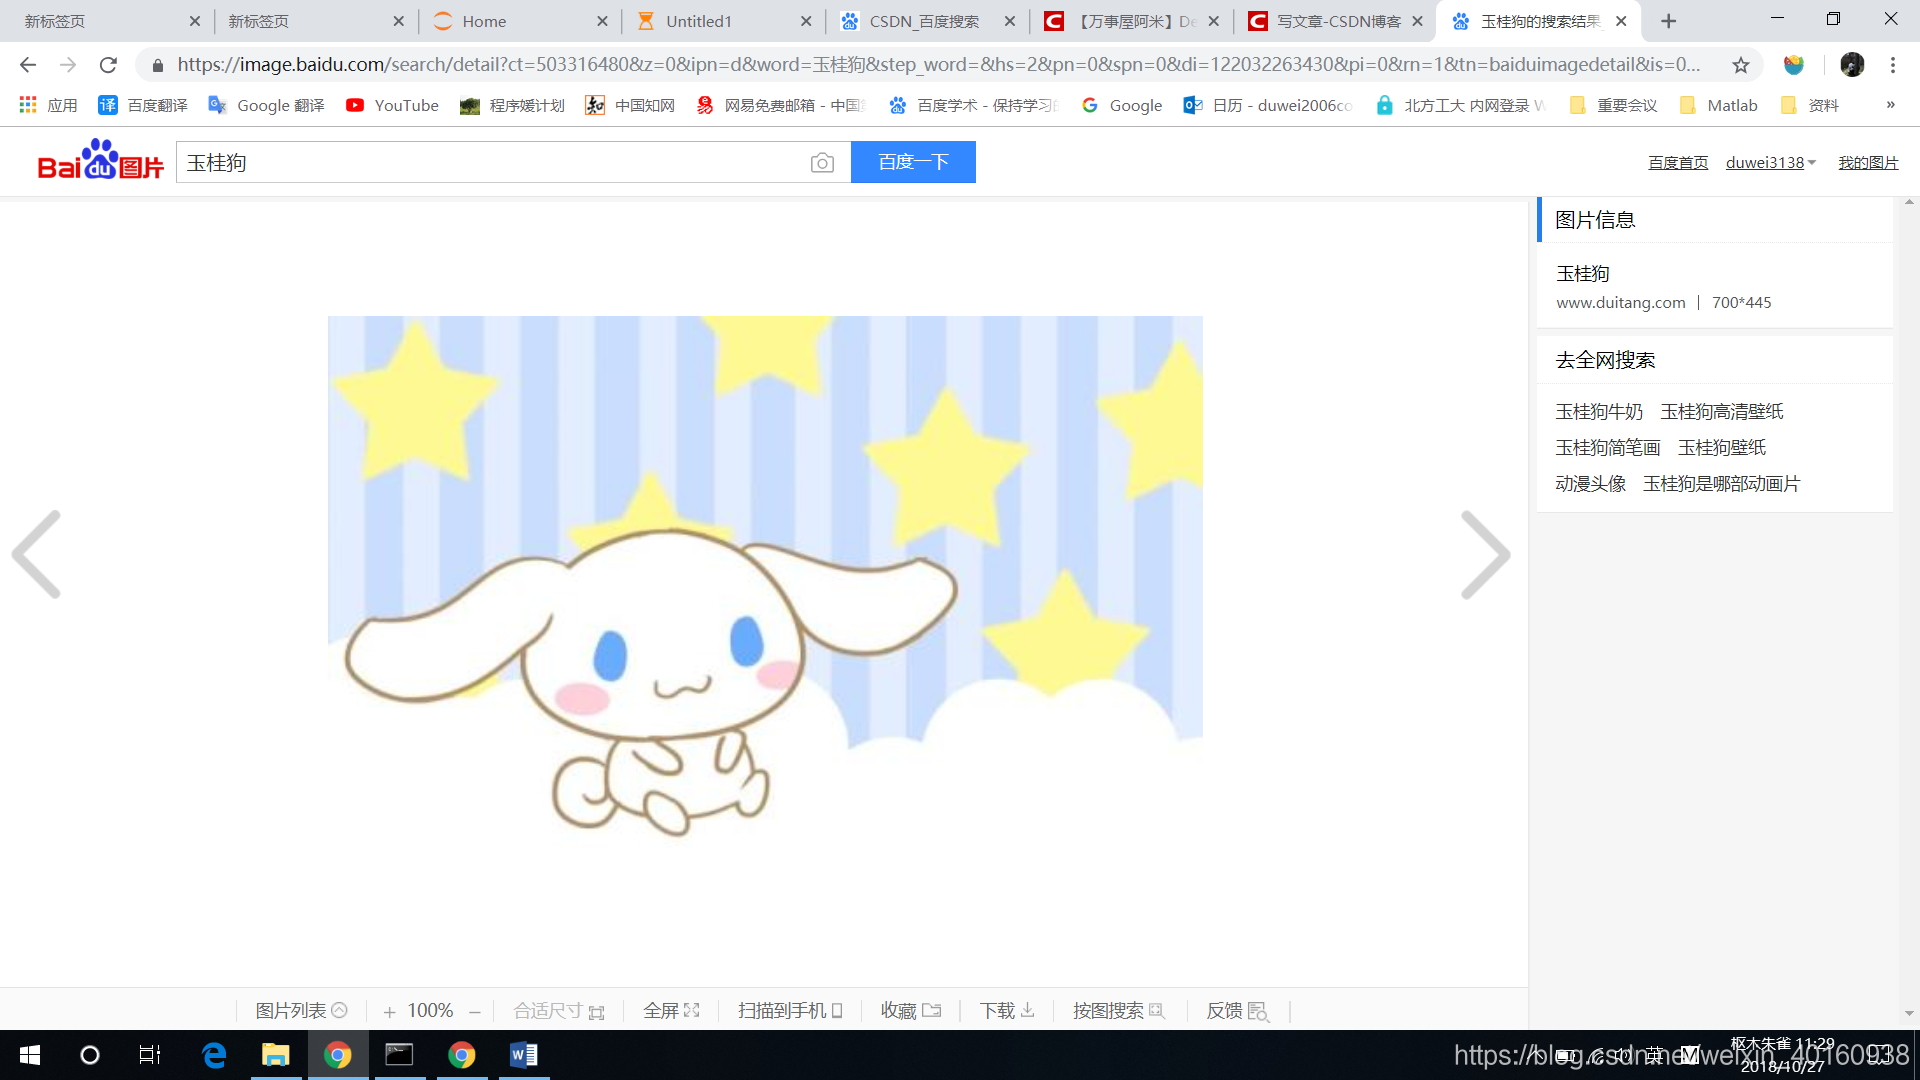Screen dimensions: 1920x1080
Task: Open Google 翻译 bookmark
Action: pos(266,105)
